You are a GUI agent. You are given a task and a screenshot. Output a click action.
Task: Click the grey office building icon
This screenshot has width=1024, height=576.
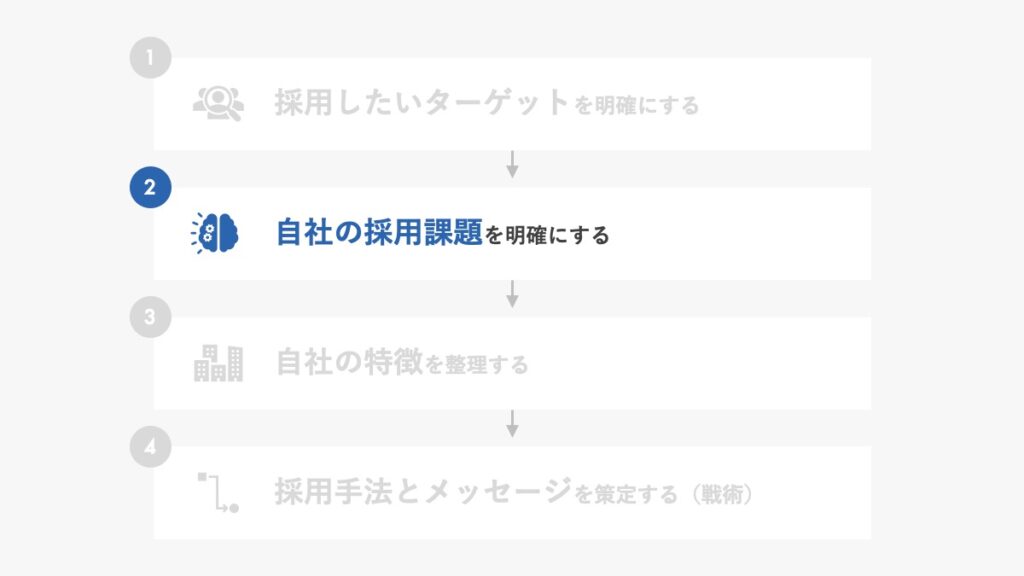tap(218, 363)
